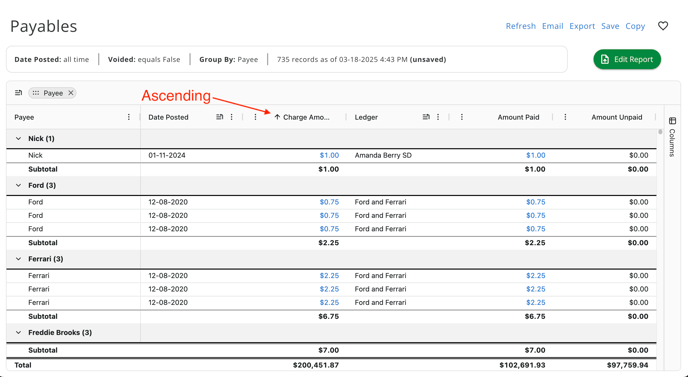This screenshot has height=377, width=688.
Task: Click the green Edit Report button
Action: [x=627, y=59]
